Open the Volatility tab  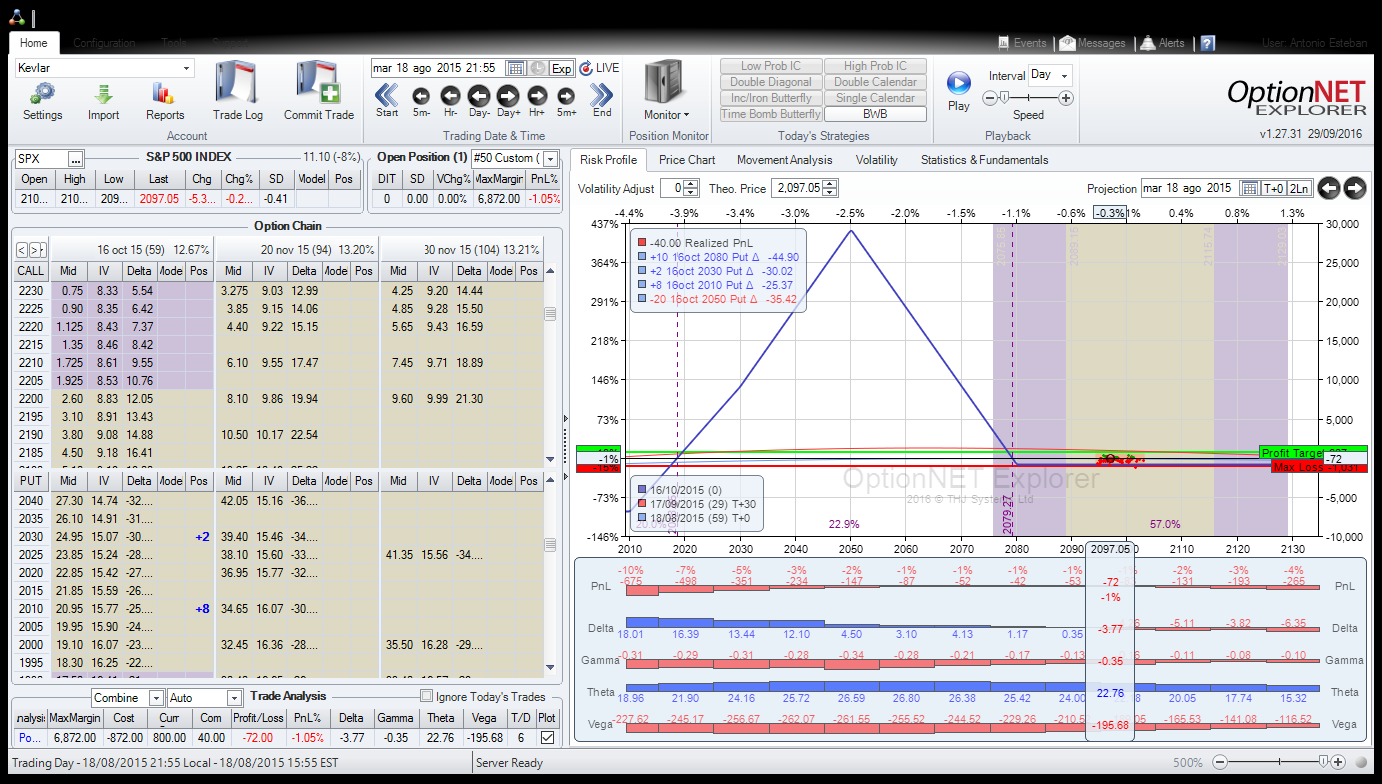tap(876, 160)
